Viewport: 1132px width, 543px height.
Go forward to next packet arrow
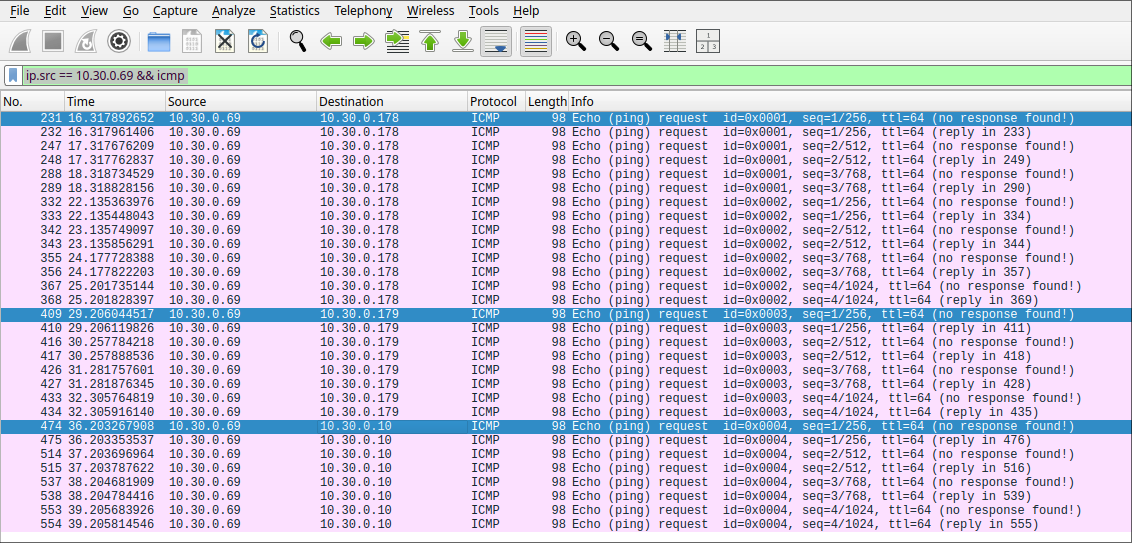pos(364,41)
